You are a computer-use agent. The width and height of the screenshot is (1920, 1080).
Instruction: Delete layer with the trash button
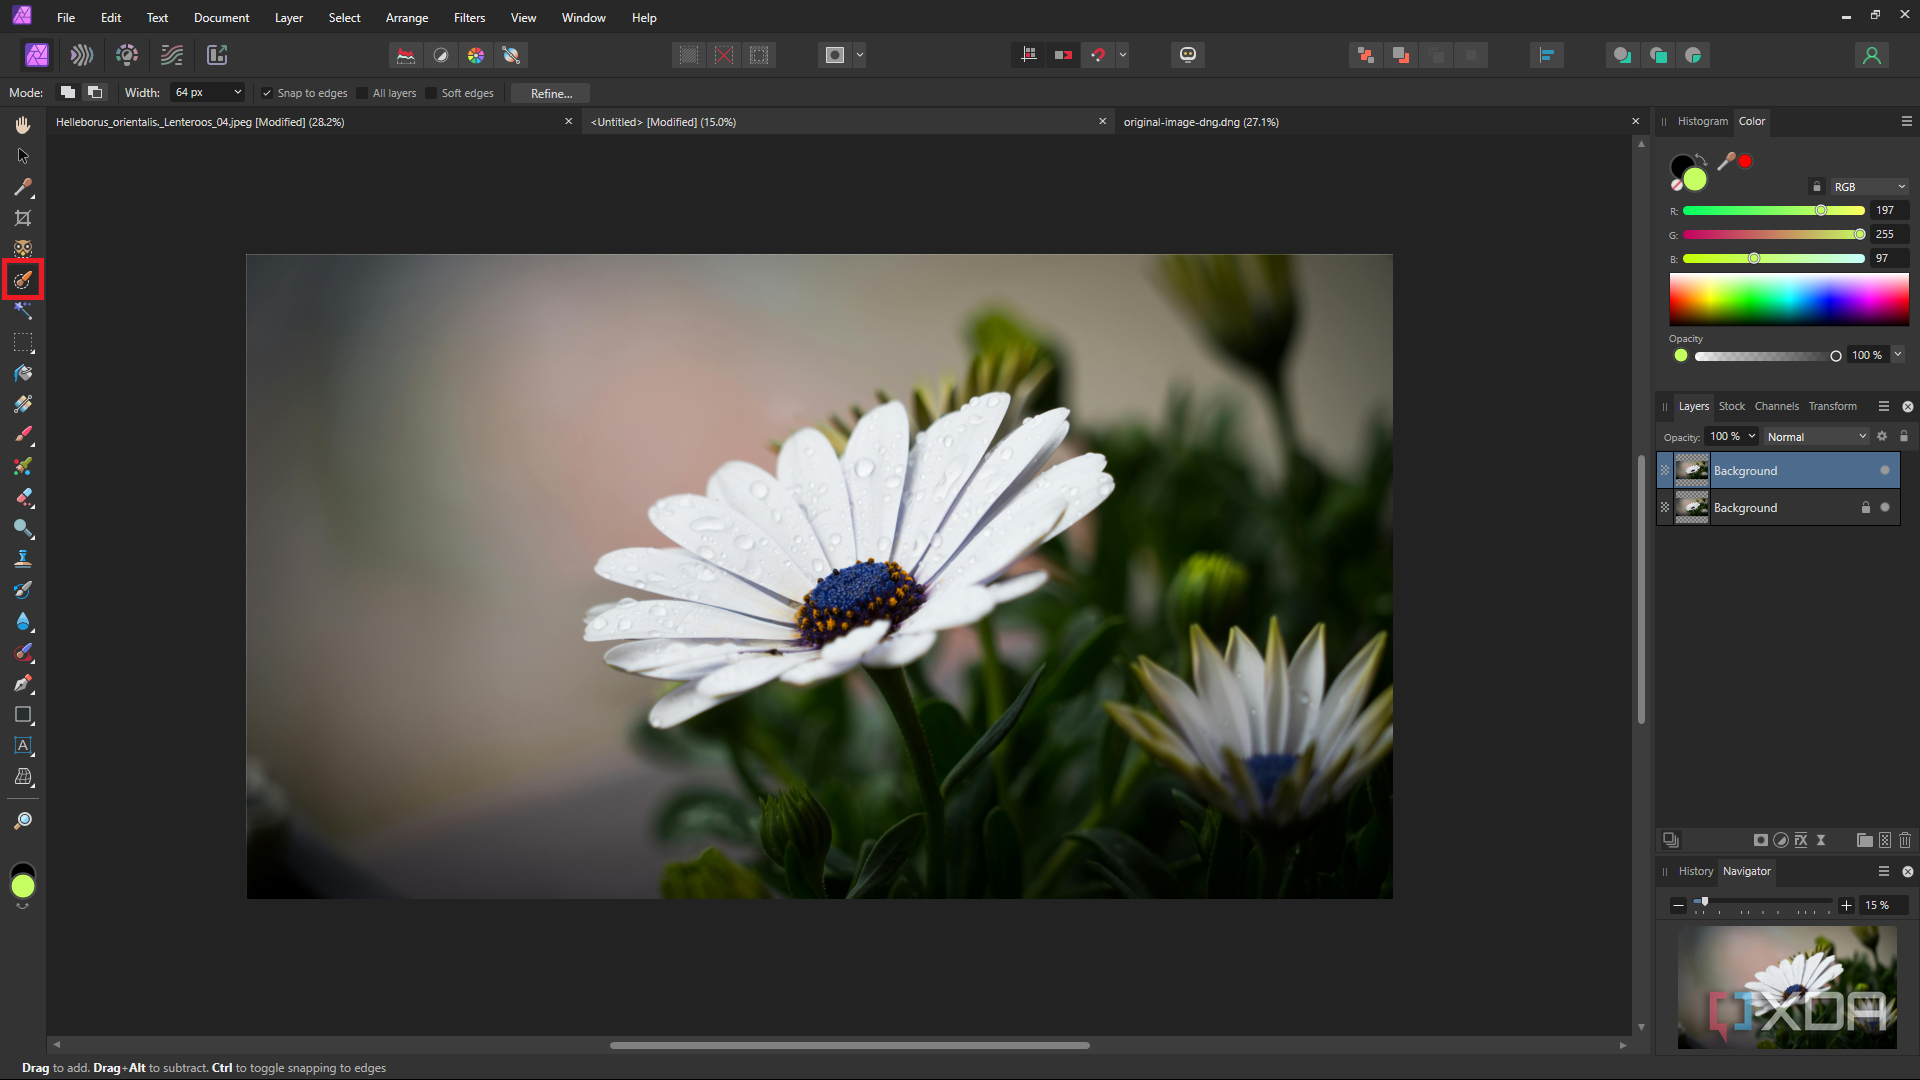click(1905, 840)
